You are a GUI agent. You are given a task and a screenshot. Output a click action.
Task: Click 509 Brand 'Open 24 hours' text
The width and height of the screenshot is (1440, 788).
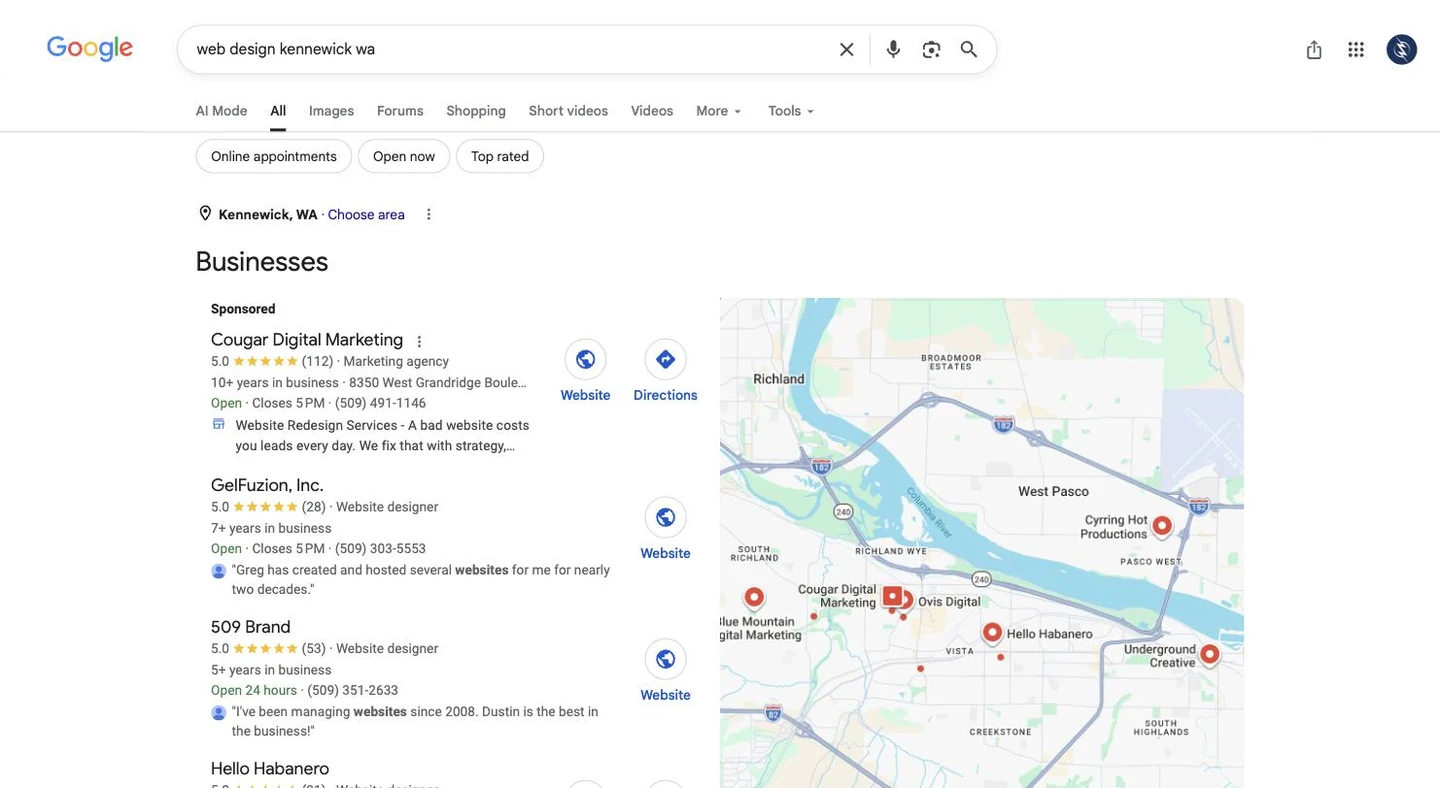click(254, 691)
